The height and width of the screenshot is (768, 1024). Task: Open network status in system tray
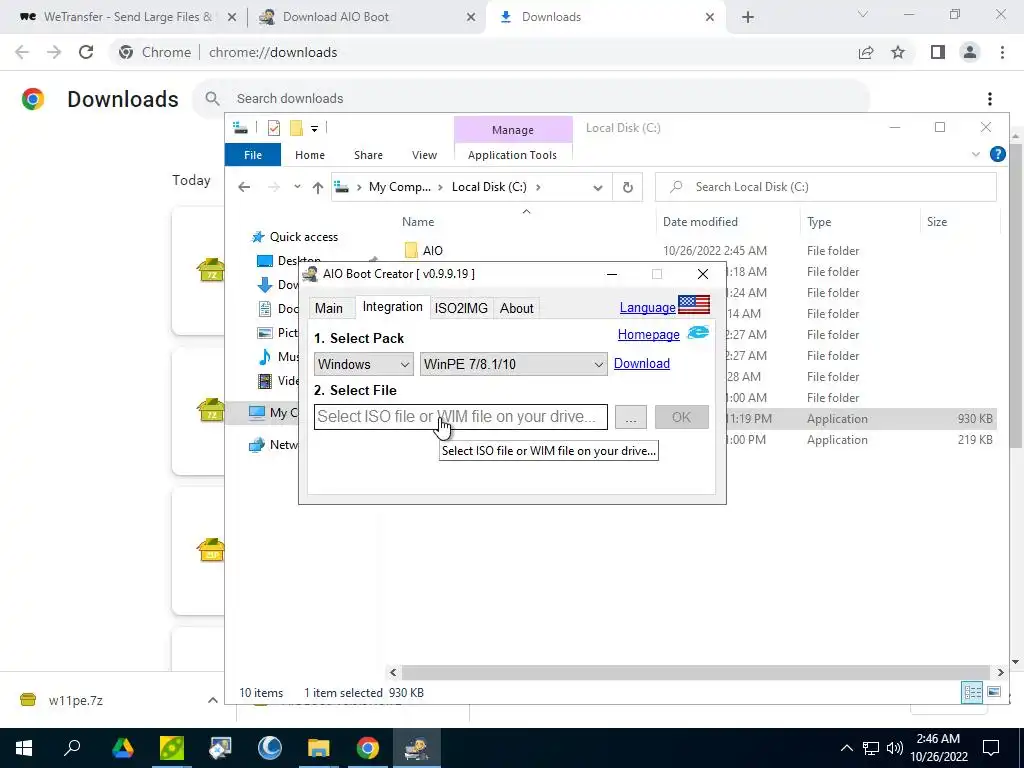coord(871,748)
